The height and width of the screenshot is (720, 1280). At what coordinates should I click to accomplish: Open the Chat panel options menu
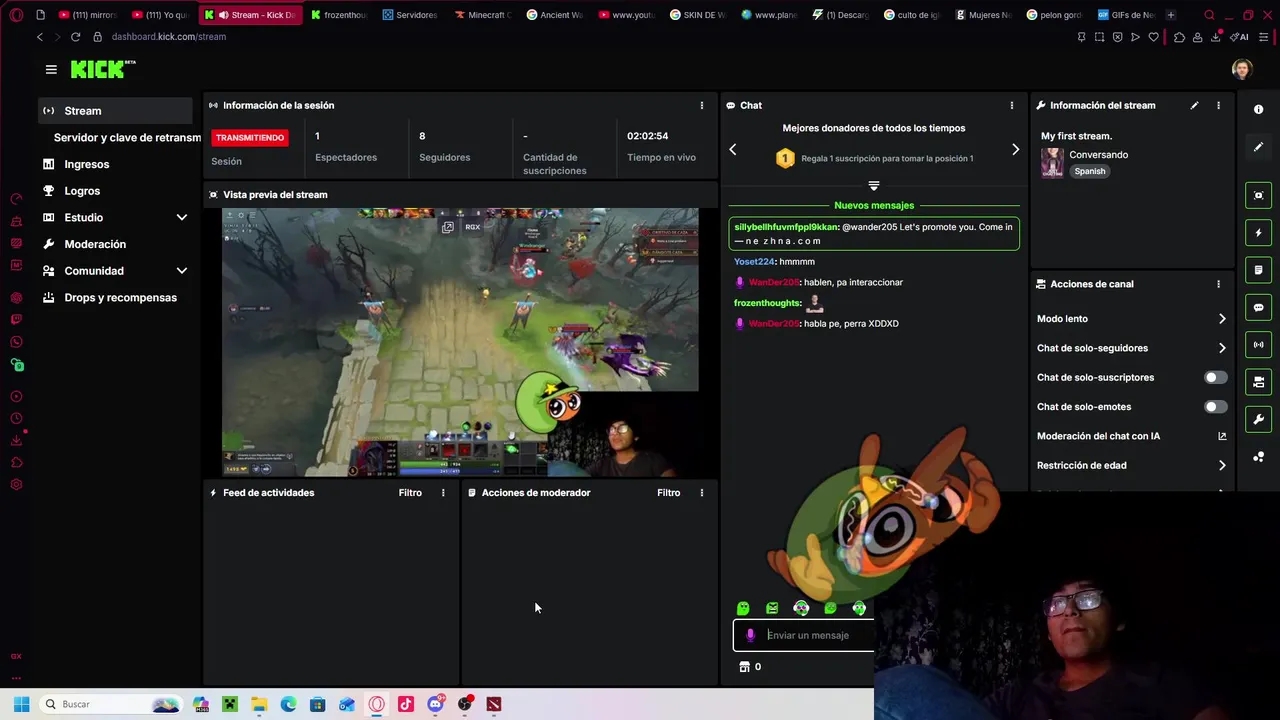[1011, 105]
